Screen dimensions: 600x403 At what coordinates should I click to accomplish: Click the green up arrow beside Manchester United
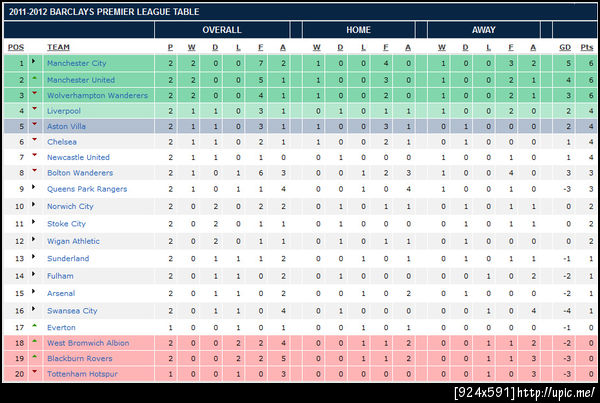click(34, 78)
